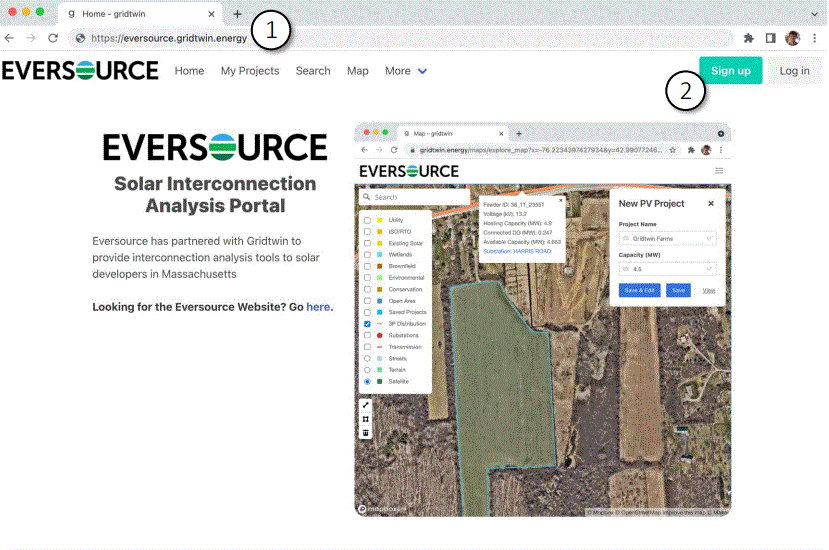Click the trash delete tool on the map
Screen dimensions: 829x550
(x=365, y=433)
